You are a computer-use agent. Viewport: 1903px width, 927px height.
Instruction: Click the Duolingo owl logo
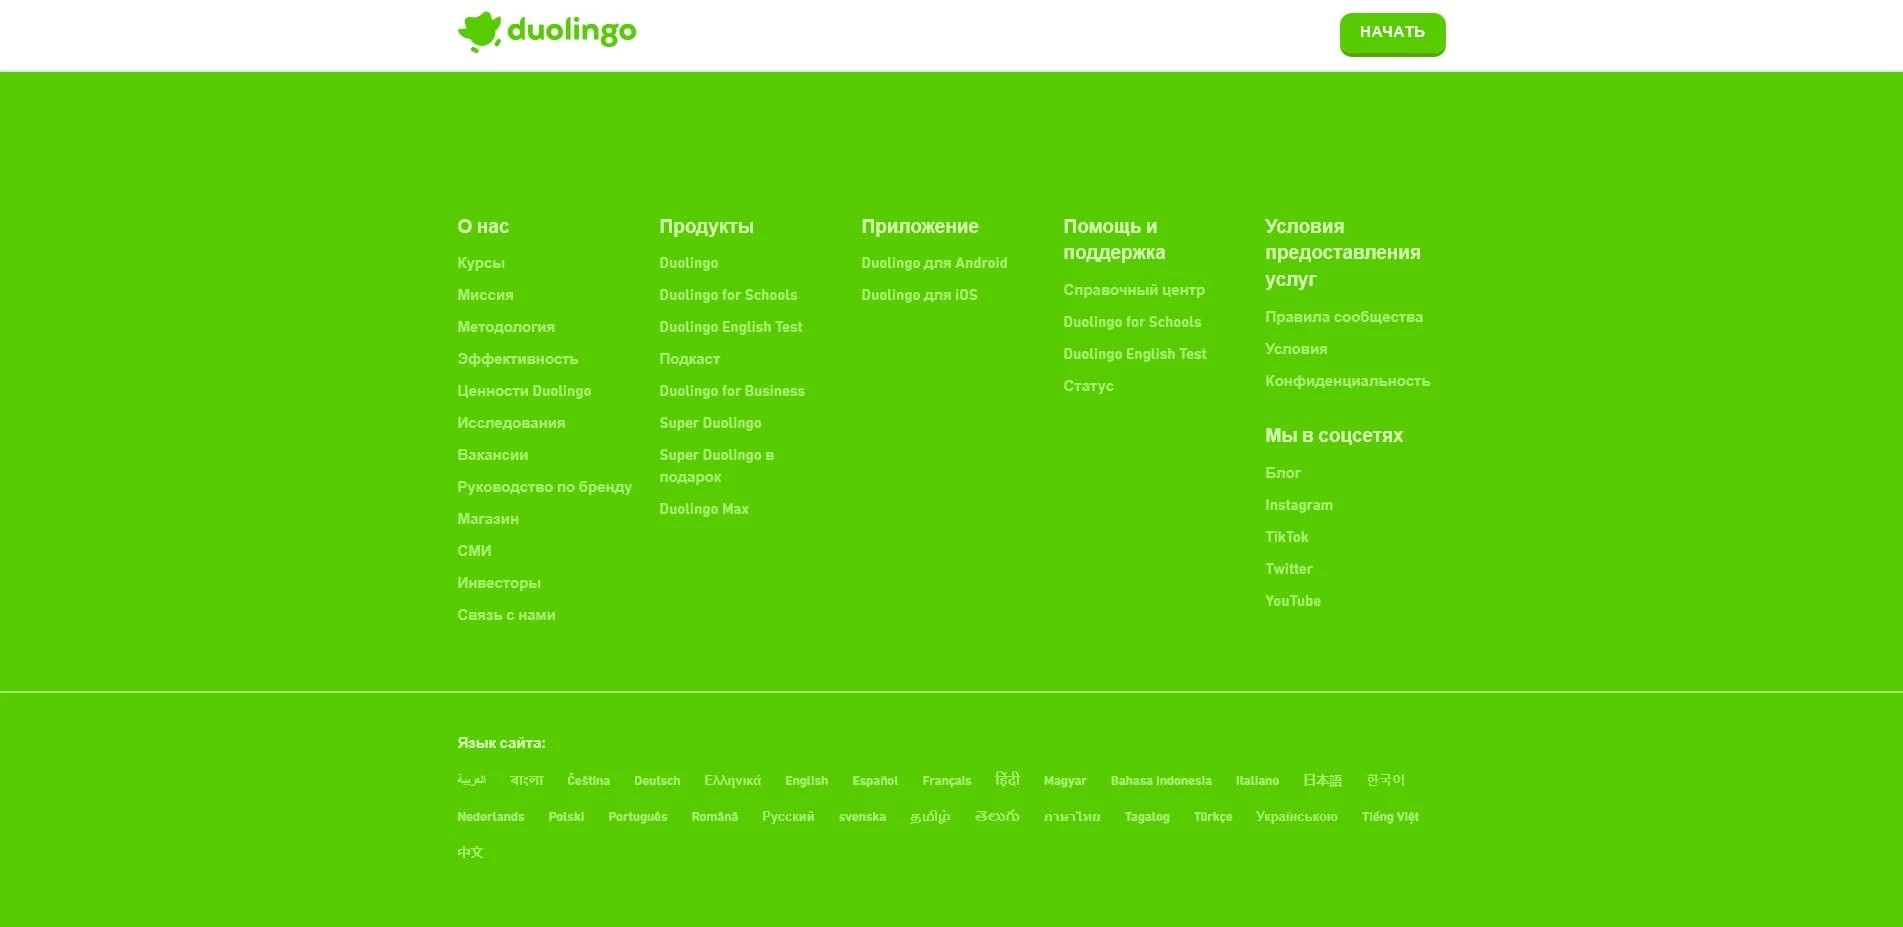pyautogui.click(x=546, y=32)
